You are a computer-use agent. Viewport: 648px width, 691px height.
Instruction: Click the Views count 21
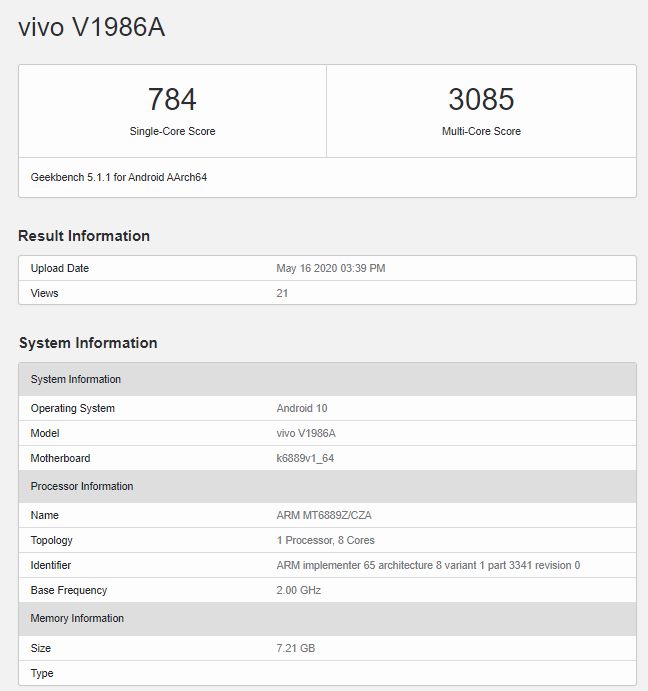[282, 293]
